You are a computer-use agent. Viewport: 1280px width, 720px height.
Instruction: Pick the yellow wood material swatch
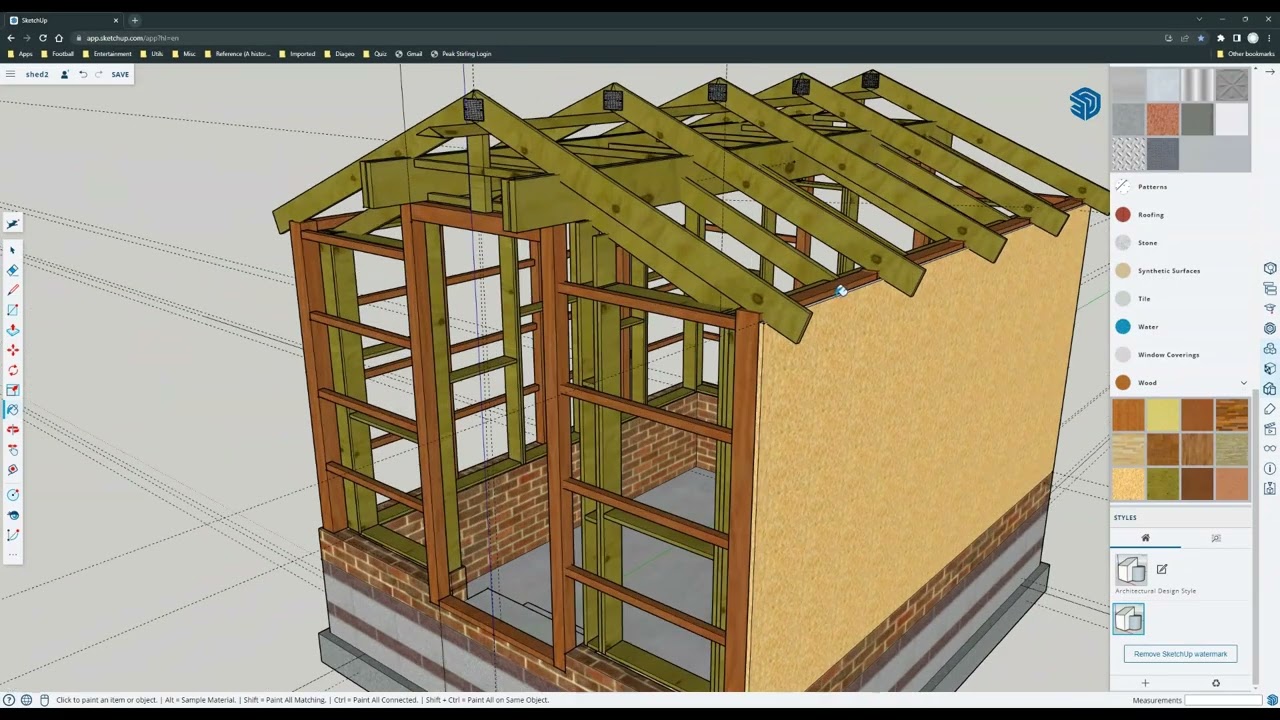pyautogui.click(x=1163, y=415)
